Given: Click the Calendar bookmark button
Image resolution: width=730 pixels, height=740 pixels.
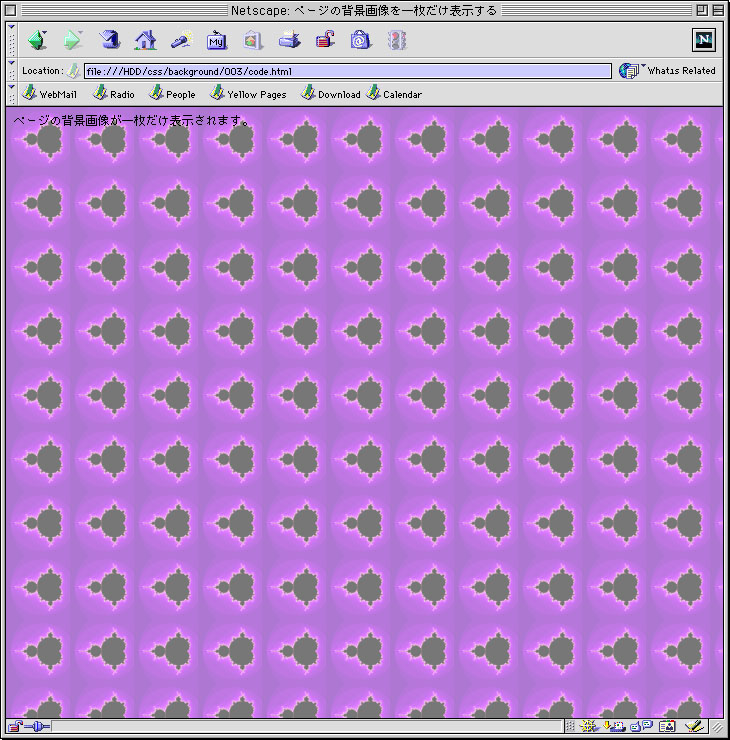Looking at the screenshot, I should pyautogui.click(x=394, y=94).
